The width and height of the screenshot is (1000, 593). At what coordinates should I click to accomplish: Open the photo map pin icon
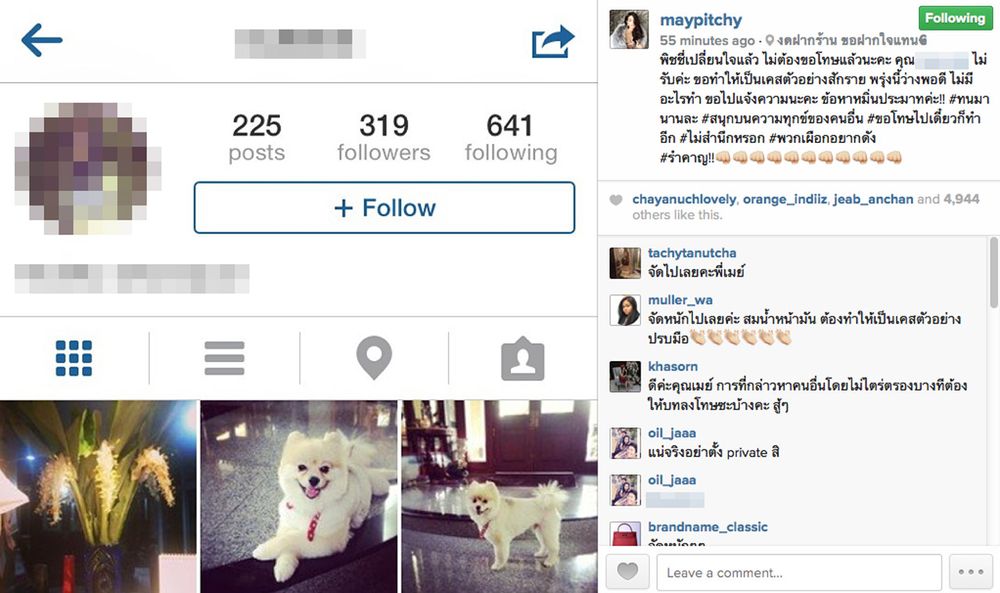point(374,358)
